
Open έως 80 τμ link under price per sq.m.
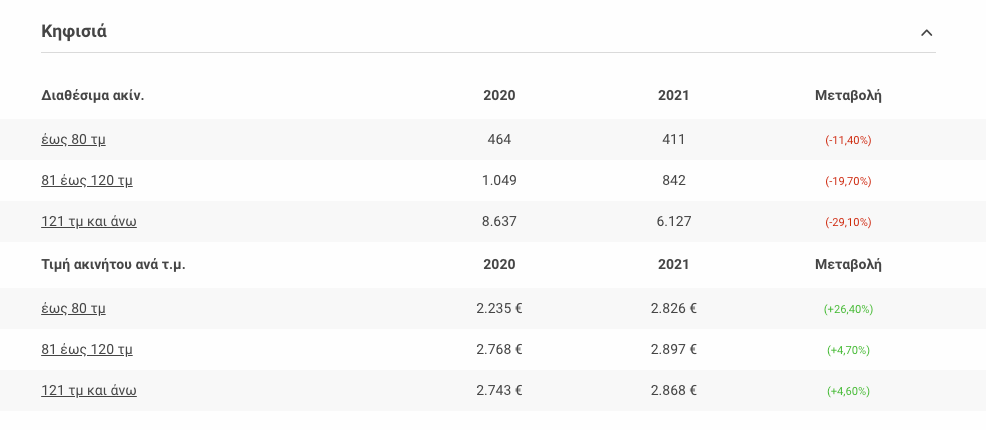[73, 308]
